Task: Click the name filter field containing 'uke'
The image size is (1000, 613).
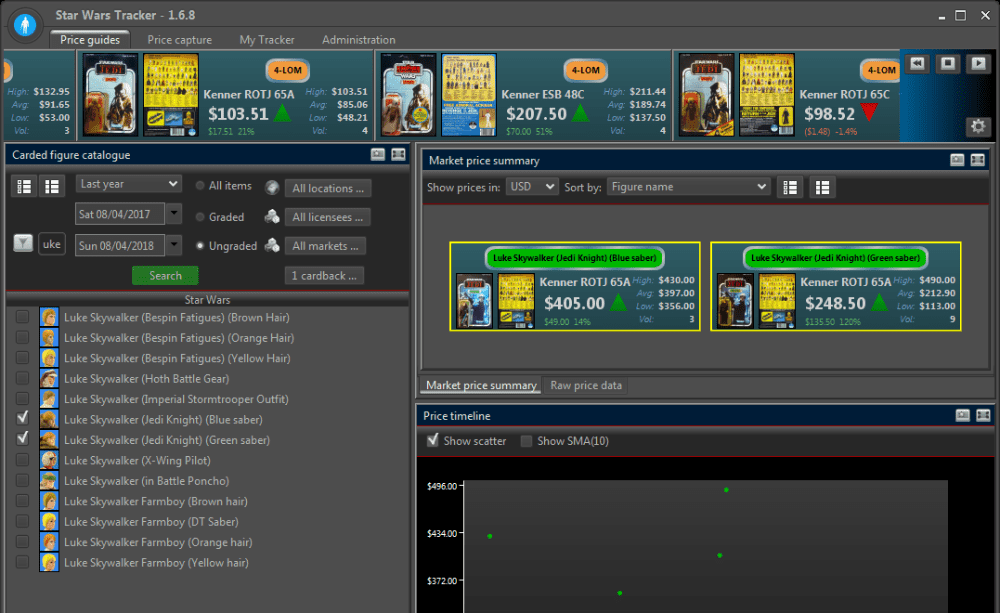Action: [x=52, y=244]
